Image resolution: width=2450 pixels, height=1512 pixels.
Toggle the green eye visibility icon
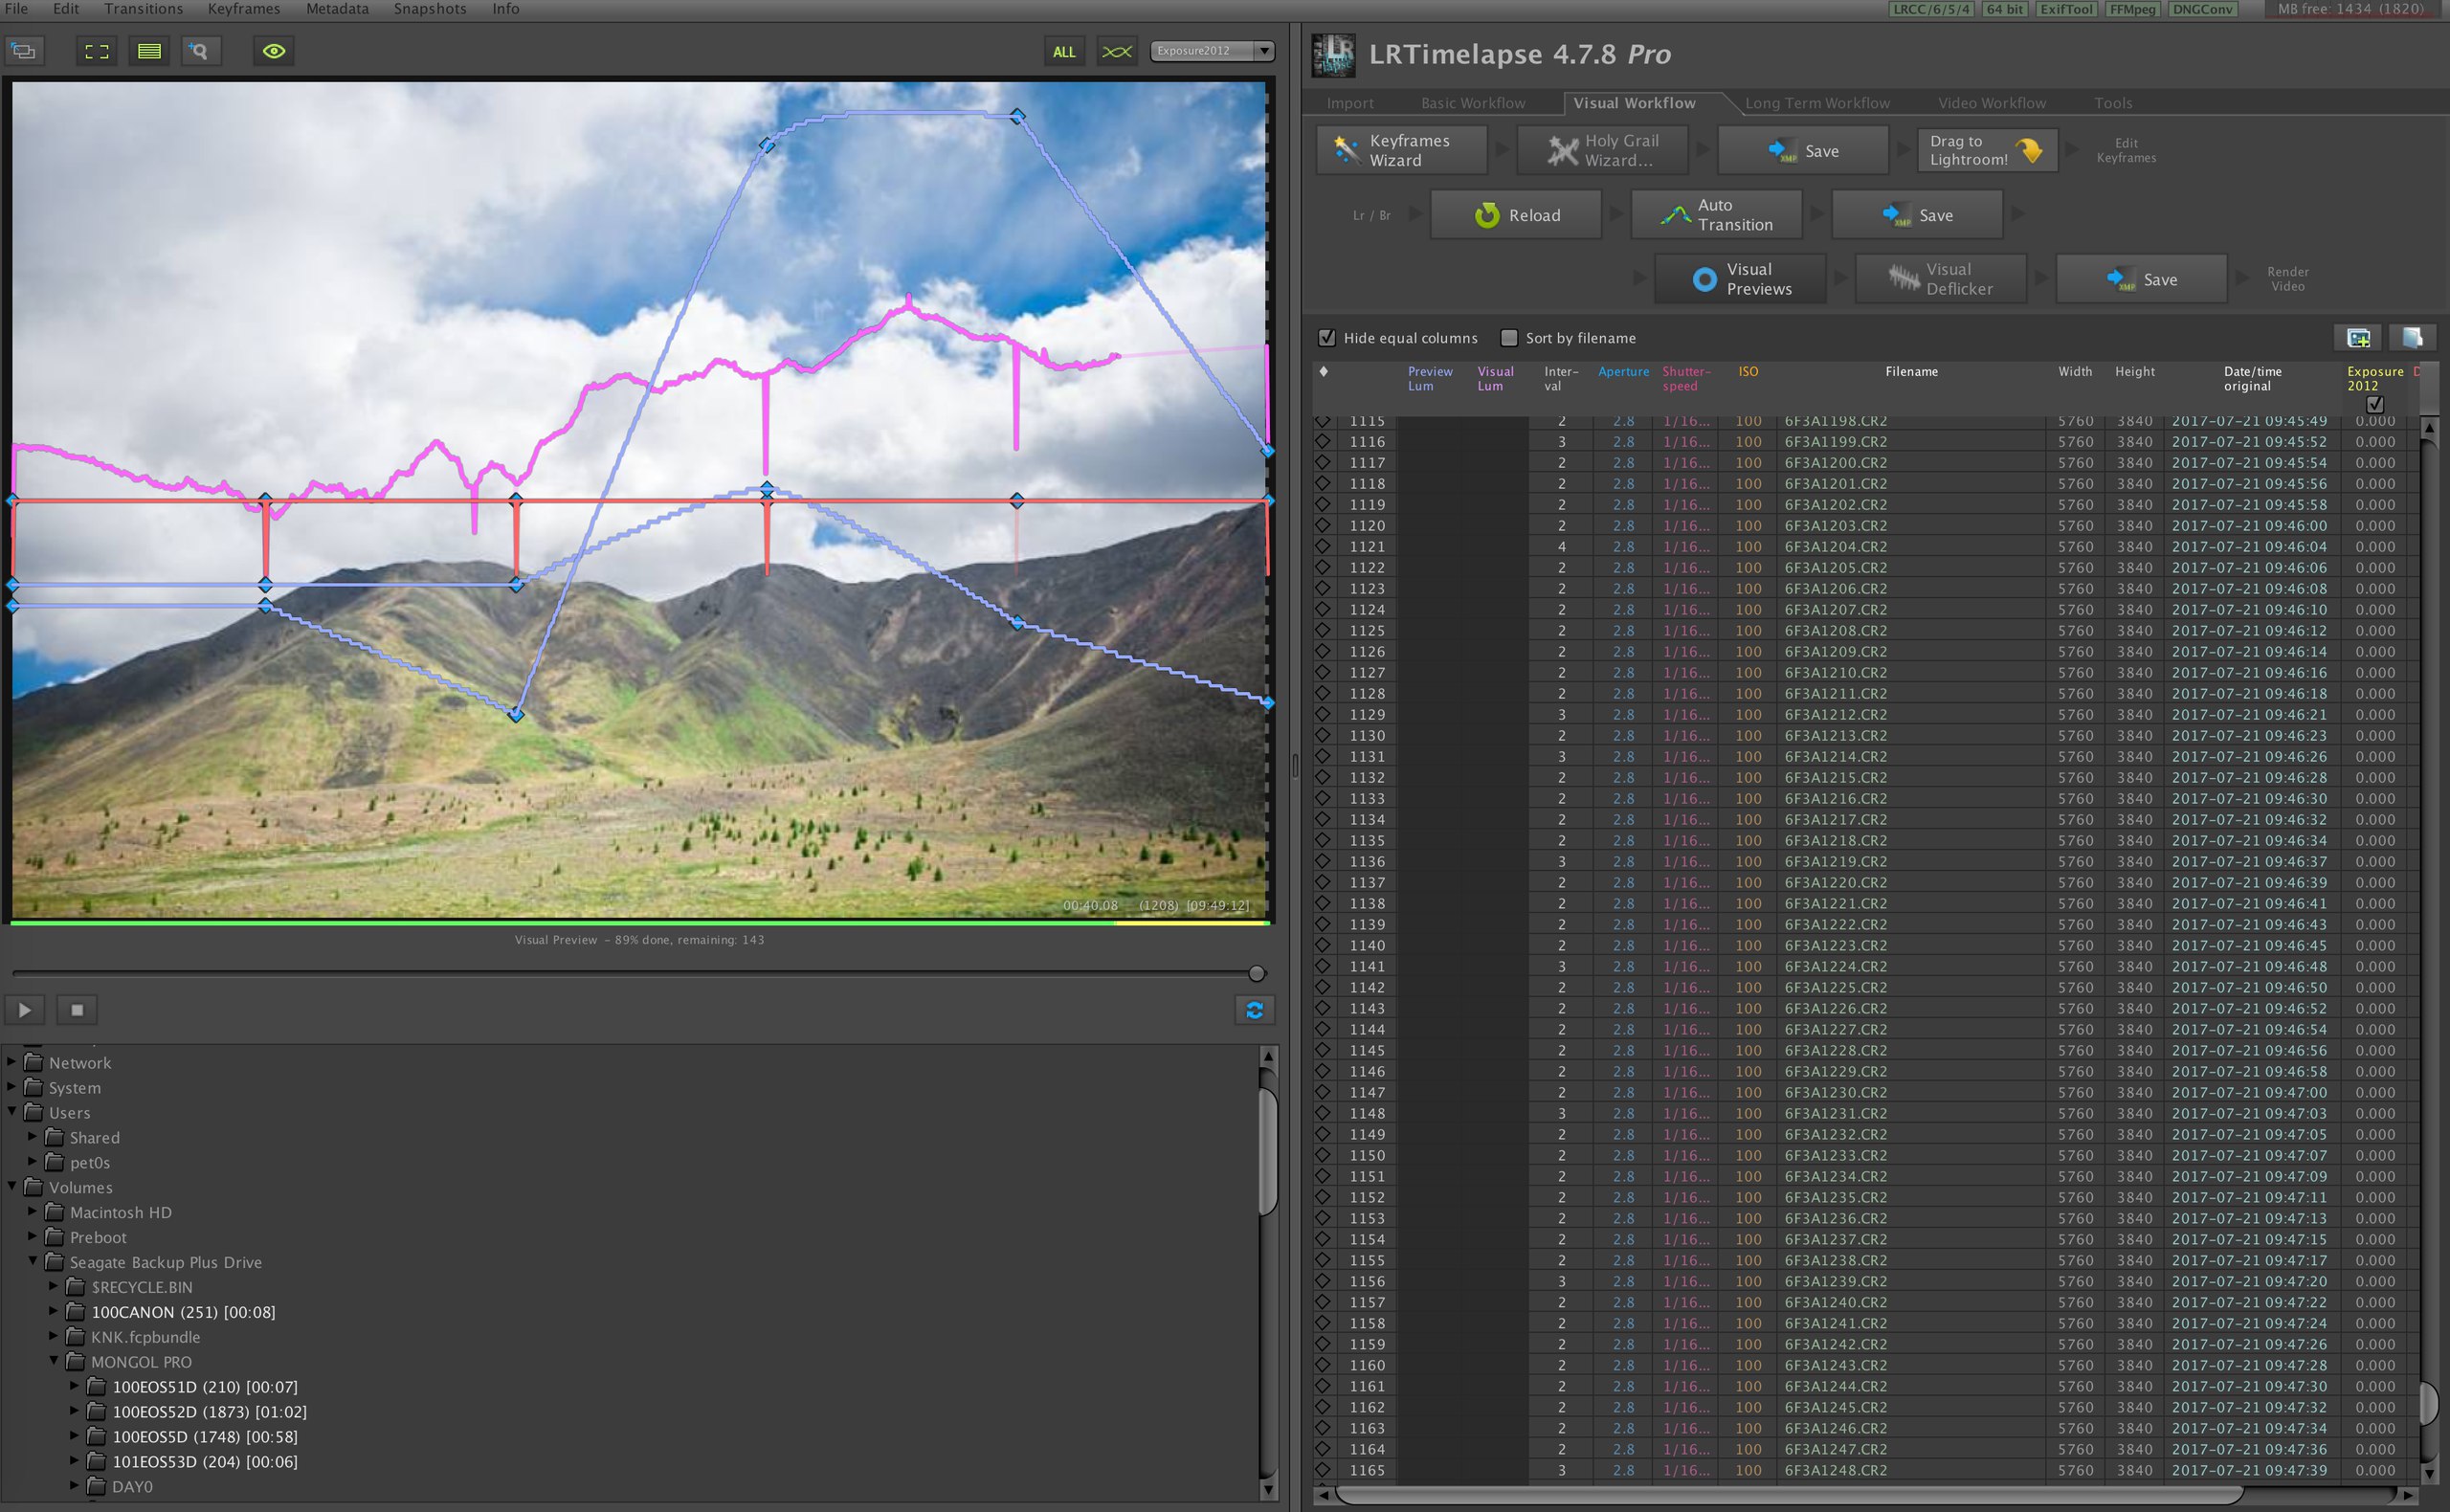pos(273,51)
